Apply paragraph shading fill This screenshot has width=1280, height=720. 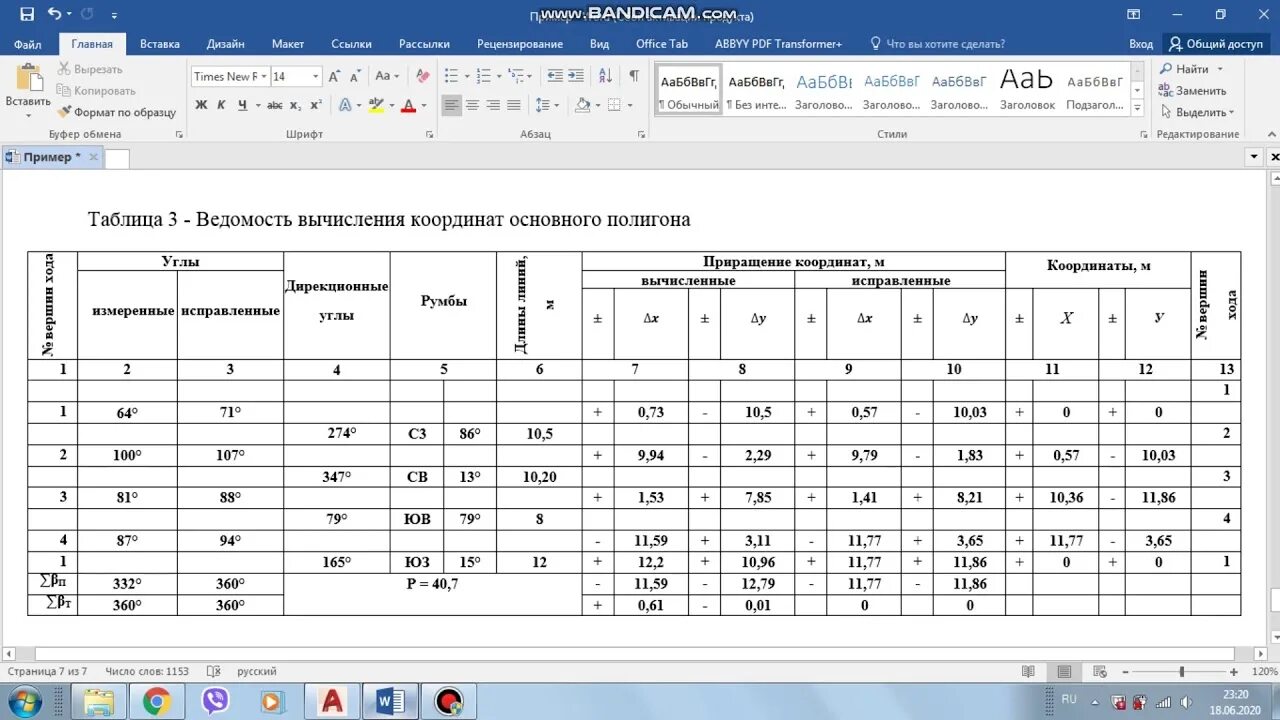[x=582, y=105]
